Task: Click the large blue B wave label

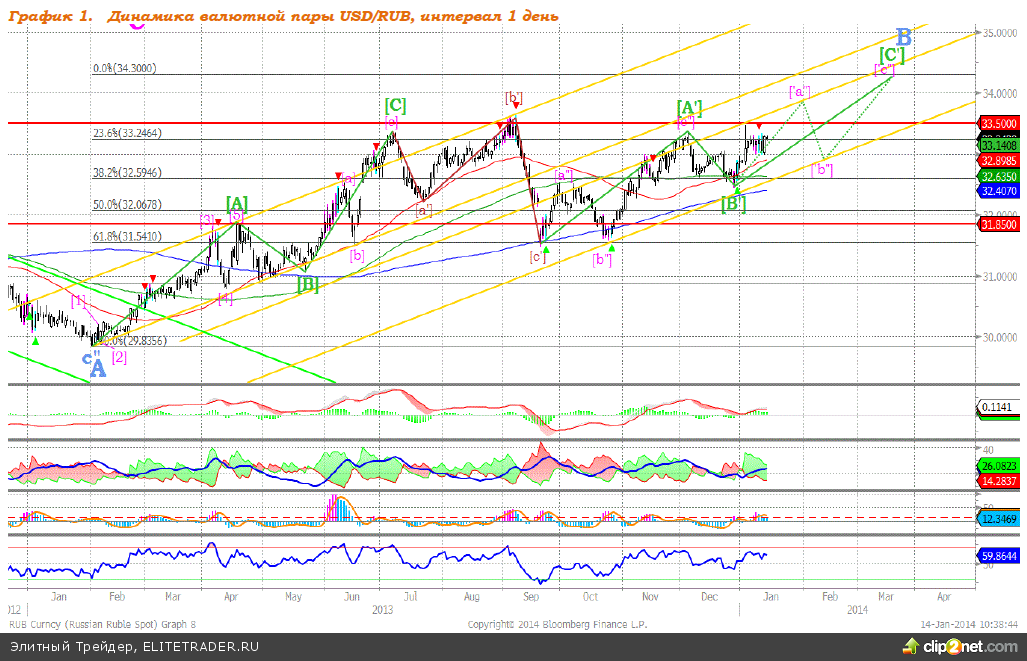Action: pyautogui.click(x=903, y=37)
